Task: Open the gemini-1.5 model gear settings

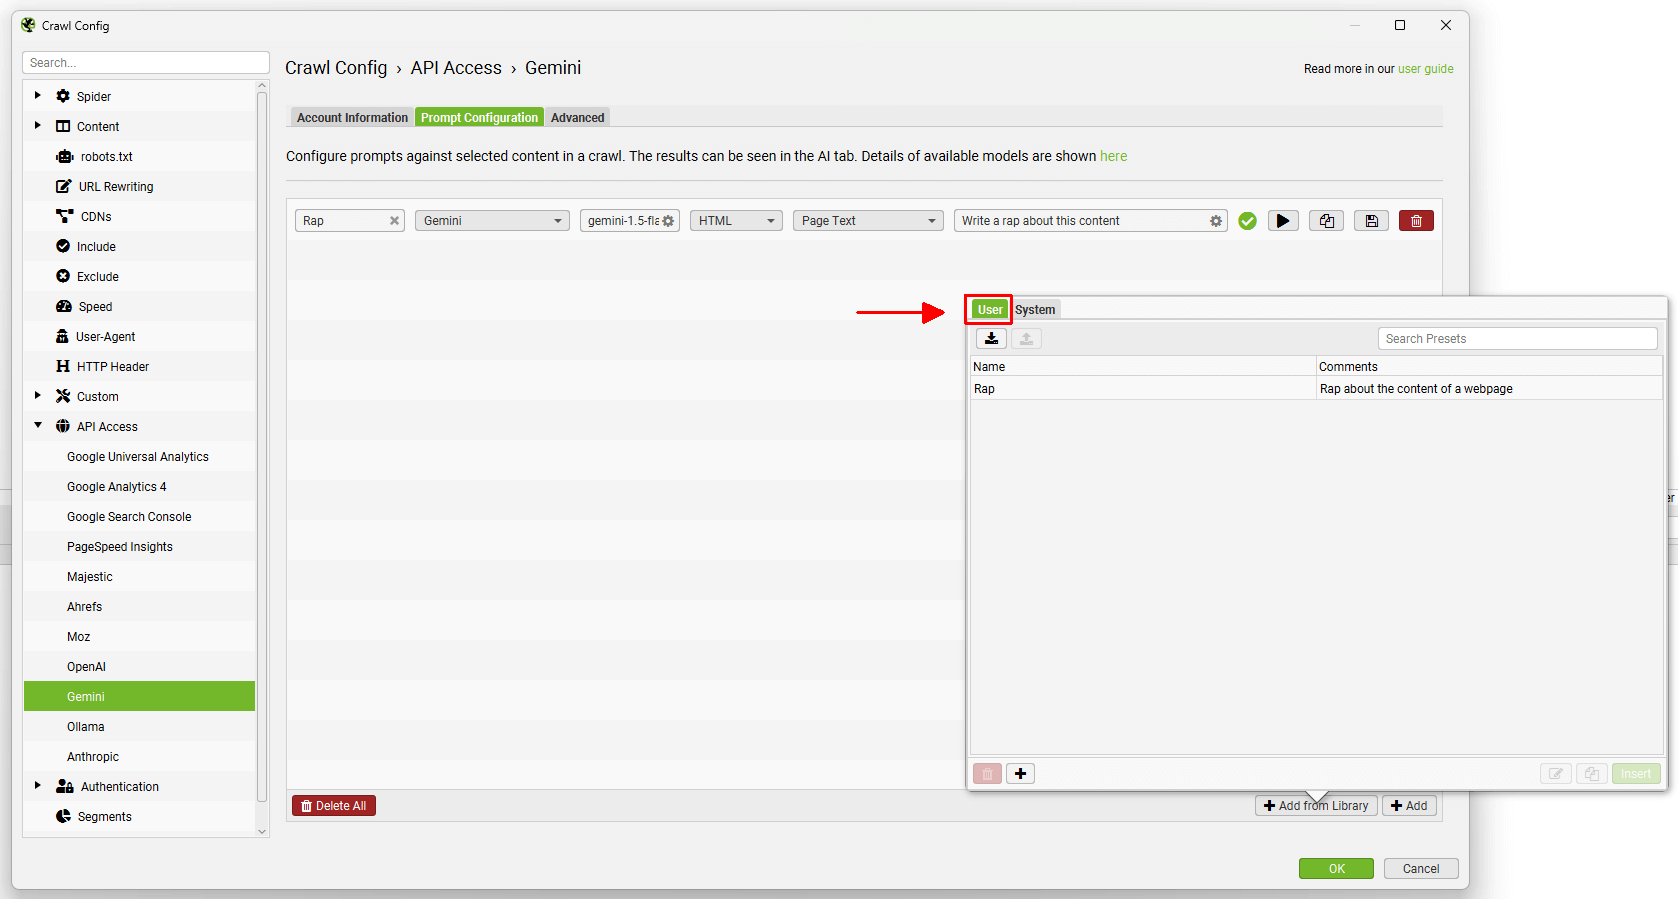Action: (x=668, y=221)
